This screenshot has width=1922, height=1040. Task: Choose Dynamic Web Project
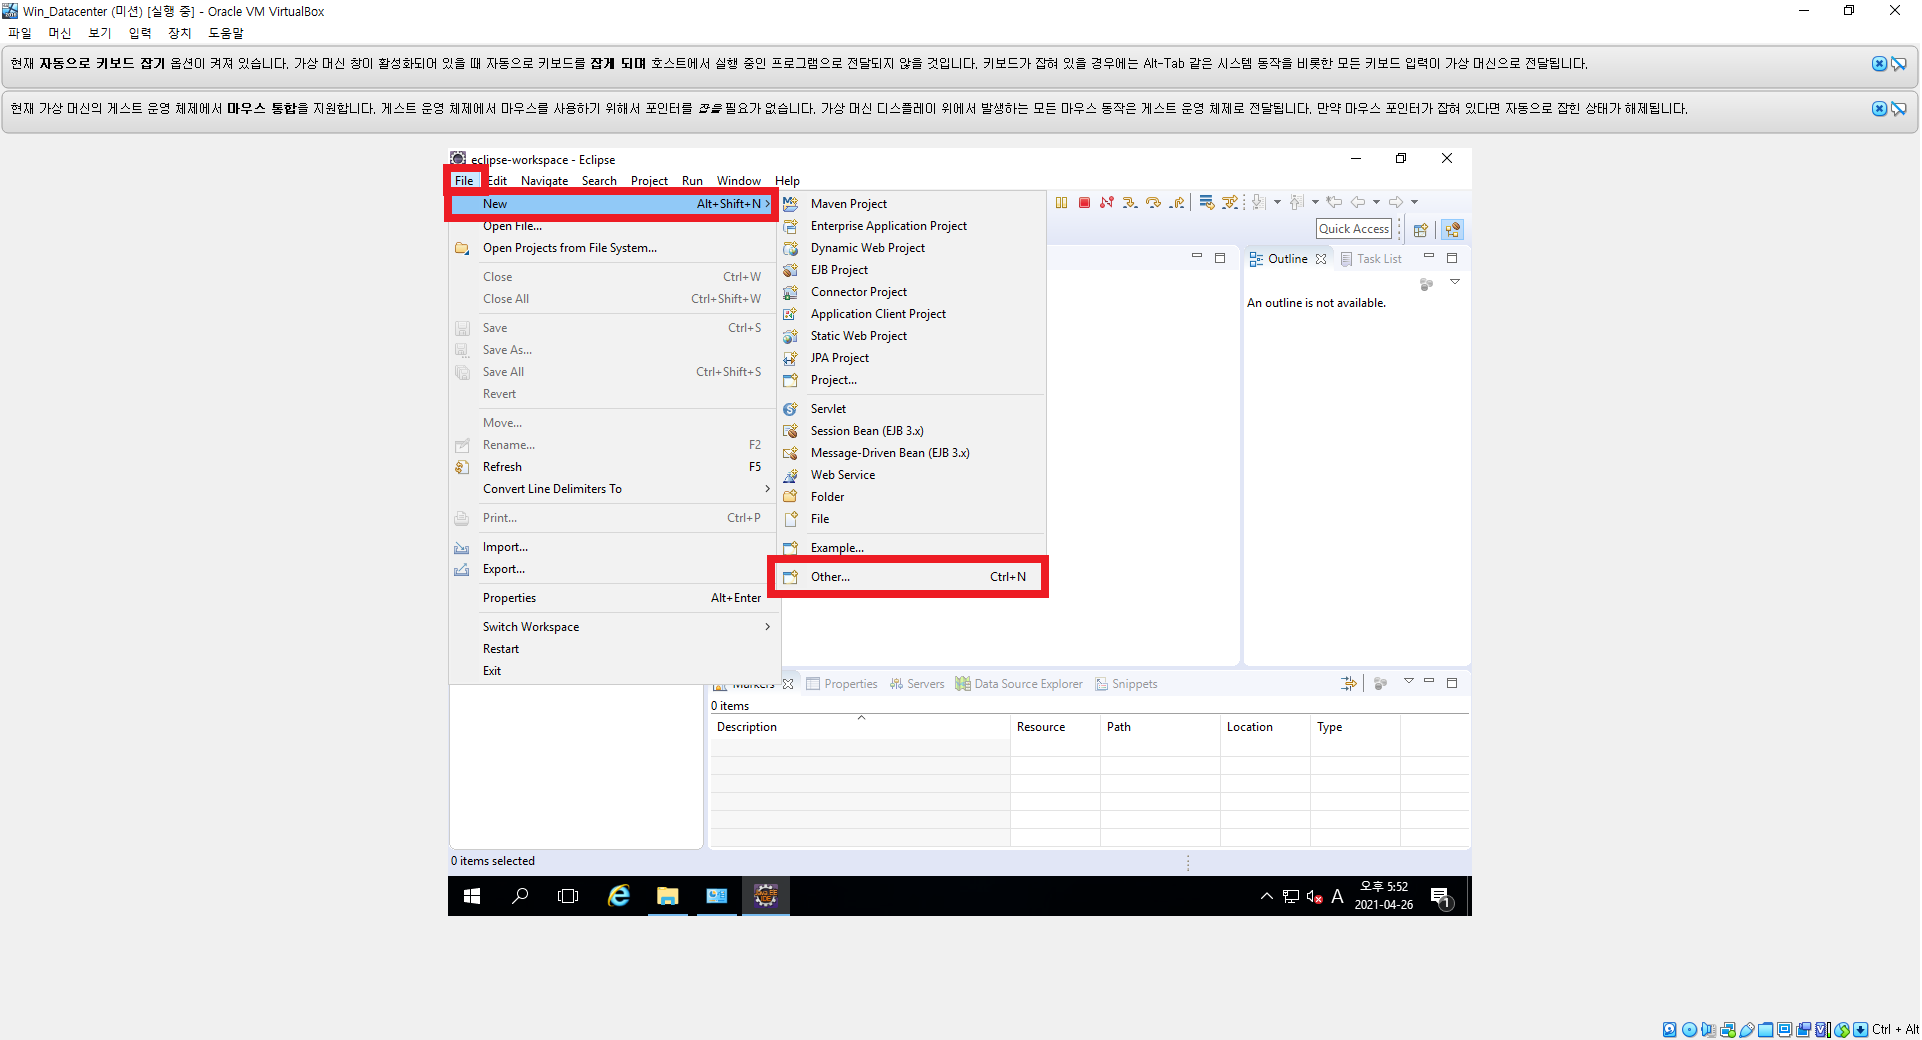pyautogui.click(x=912, y=248)
